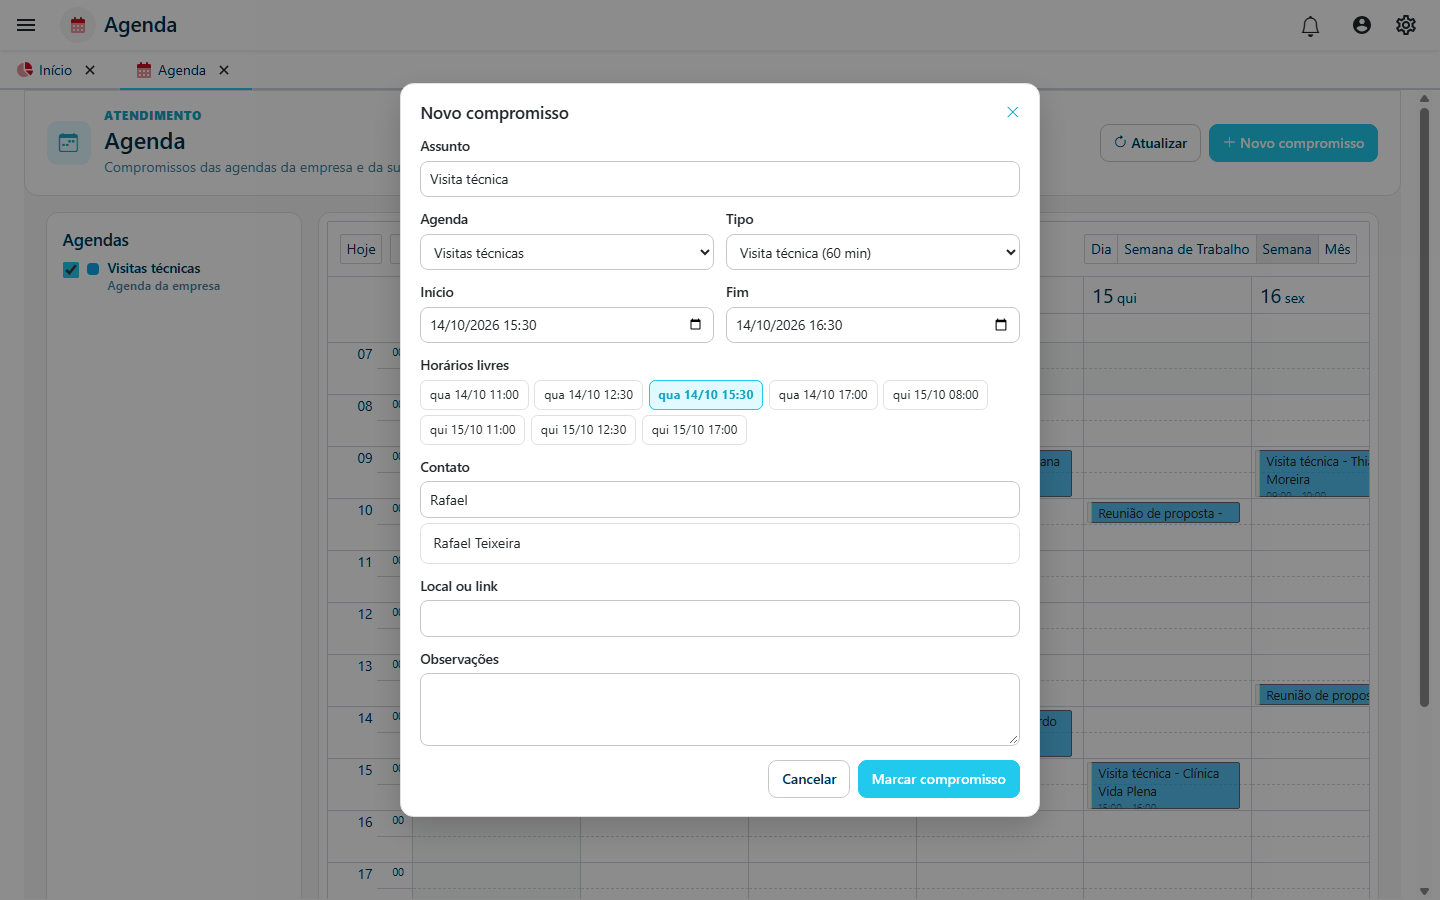Viewport: 1440px width, 900px height.
Task: Open the Fim date picker icon
Action: tap(1001, 325)
